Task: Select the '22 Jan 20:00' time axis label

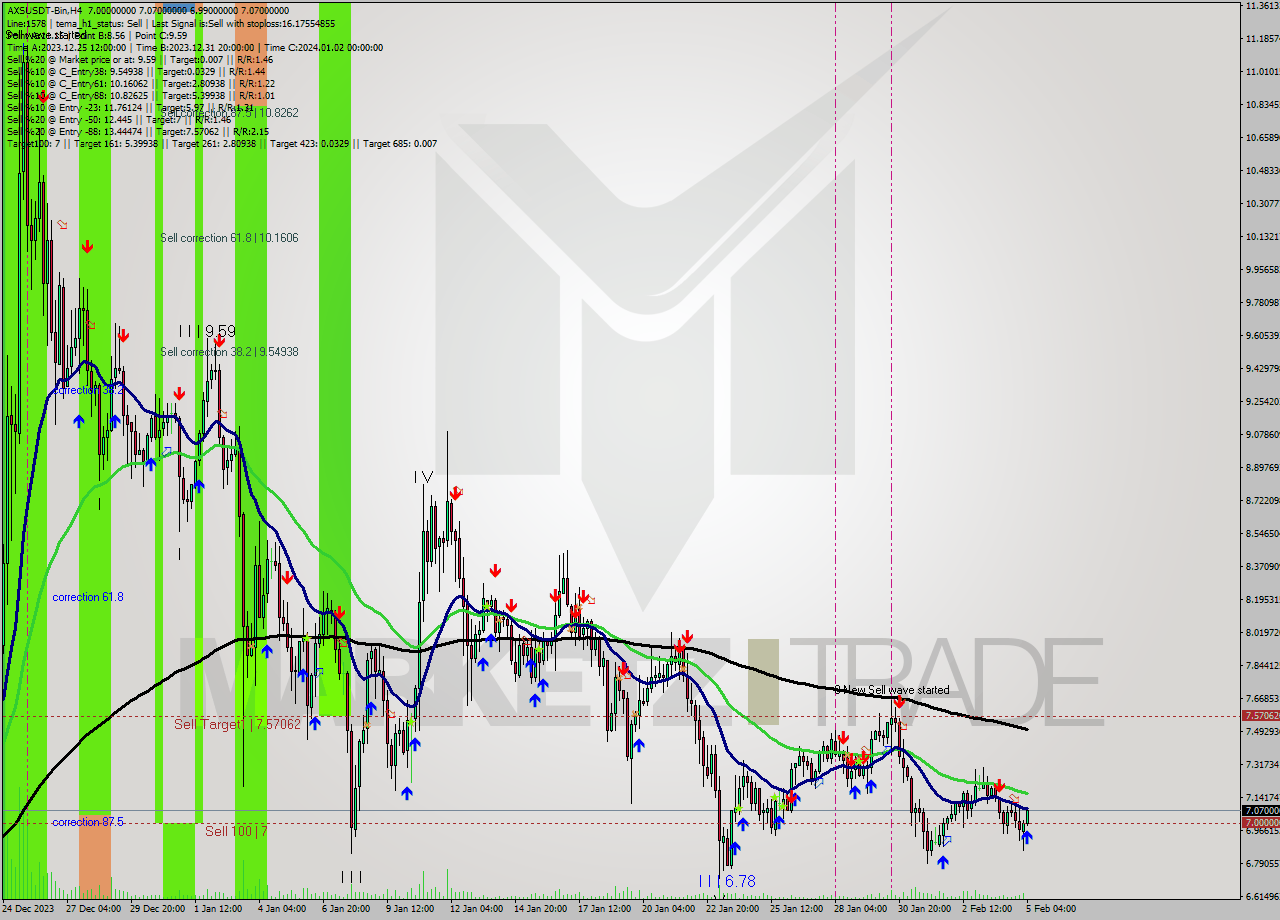Action: pos(733,909)
